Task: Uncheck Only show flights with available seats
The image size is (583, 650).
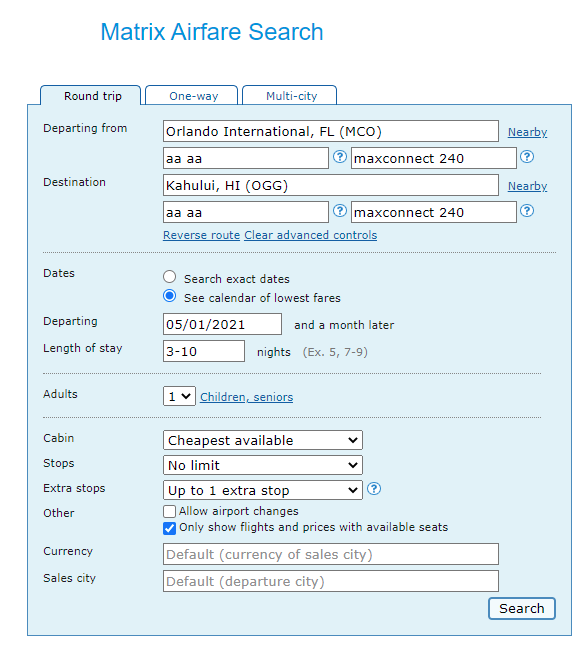Action: coord(169,528)
